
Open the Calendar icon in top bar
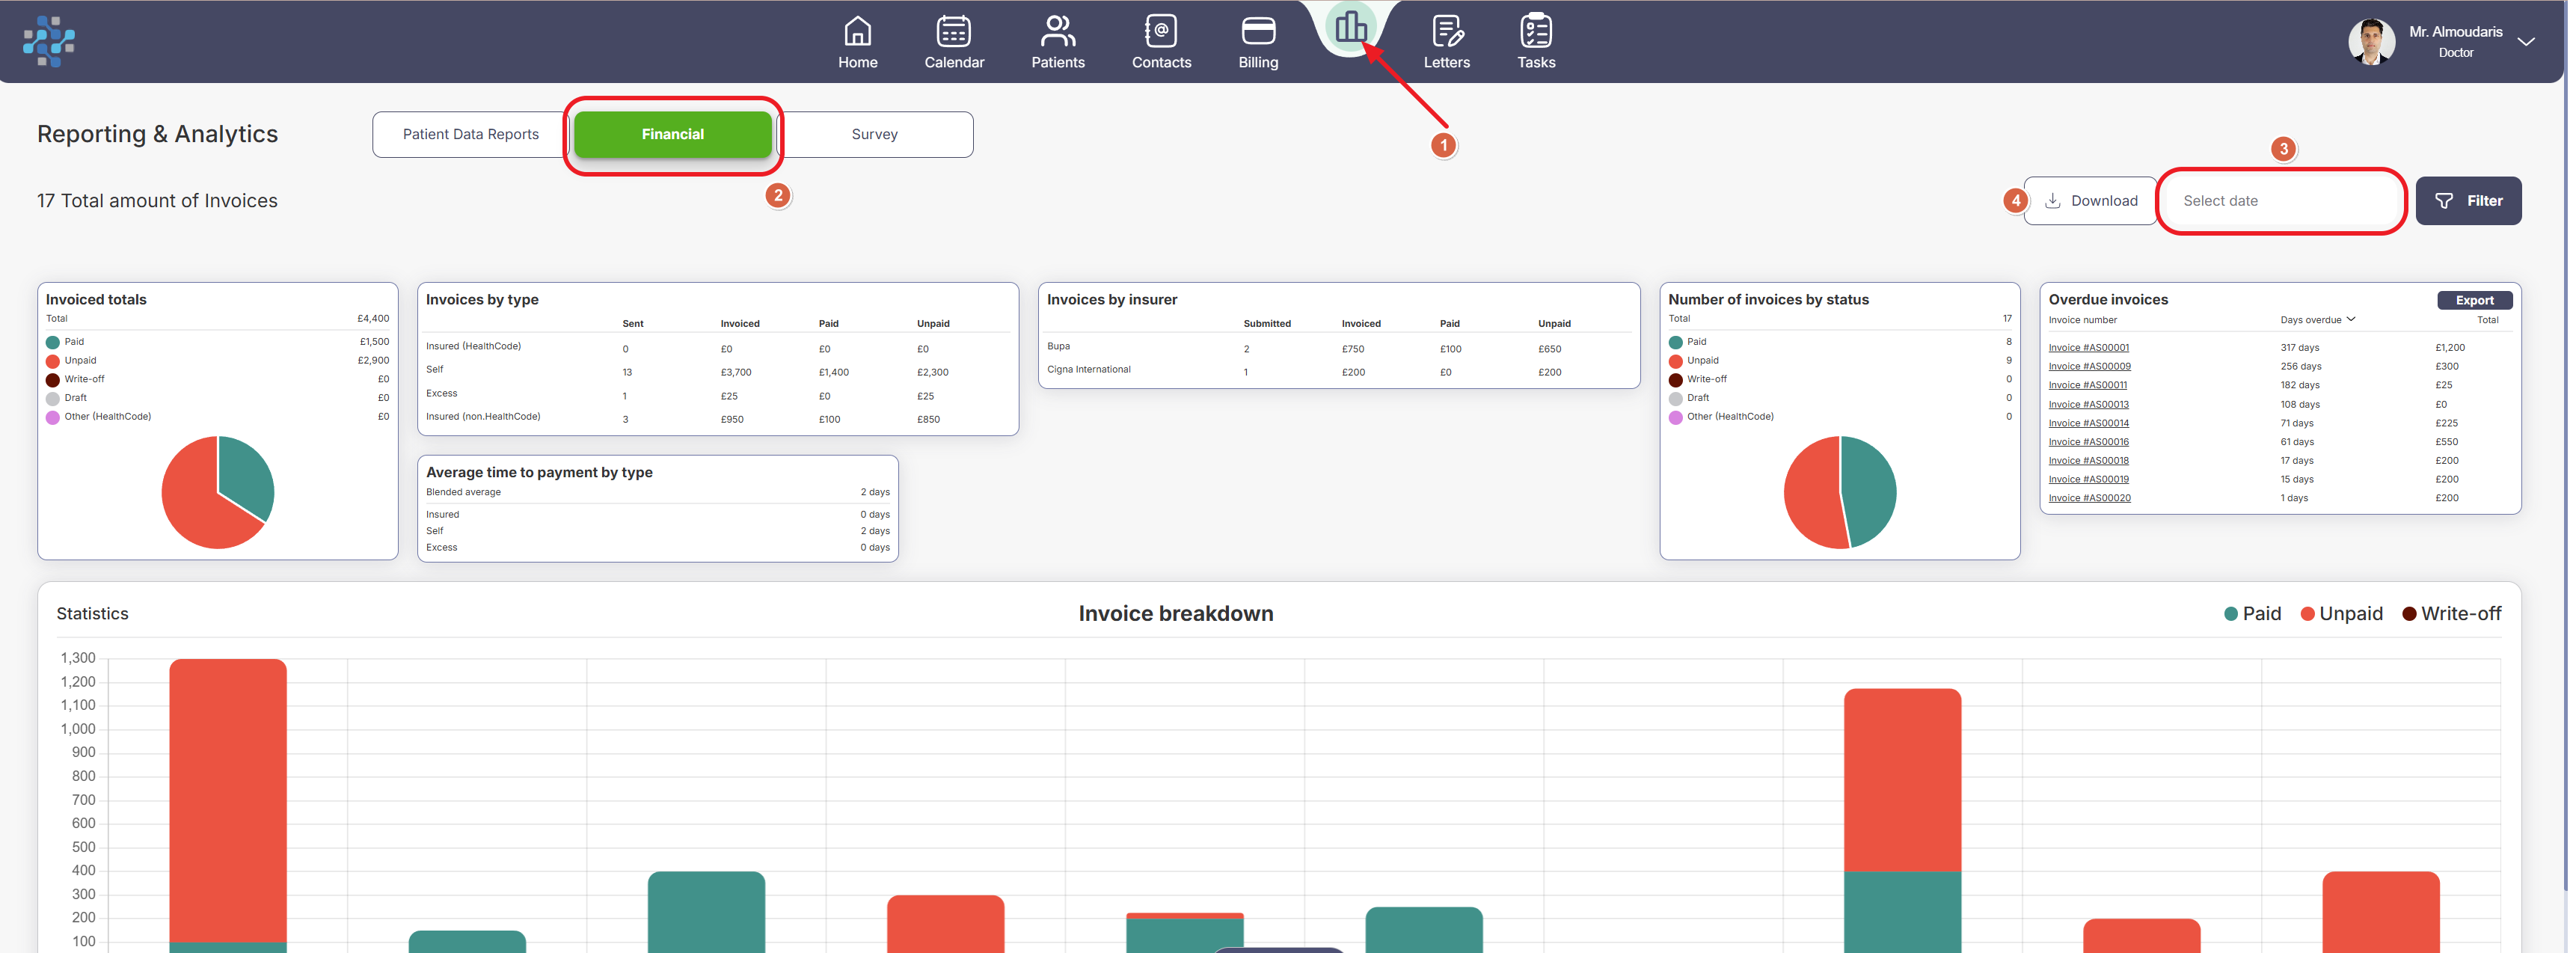tap(953, 32)
